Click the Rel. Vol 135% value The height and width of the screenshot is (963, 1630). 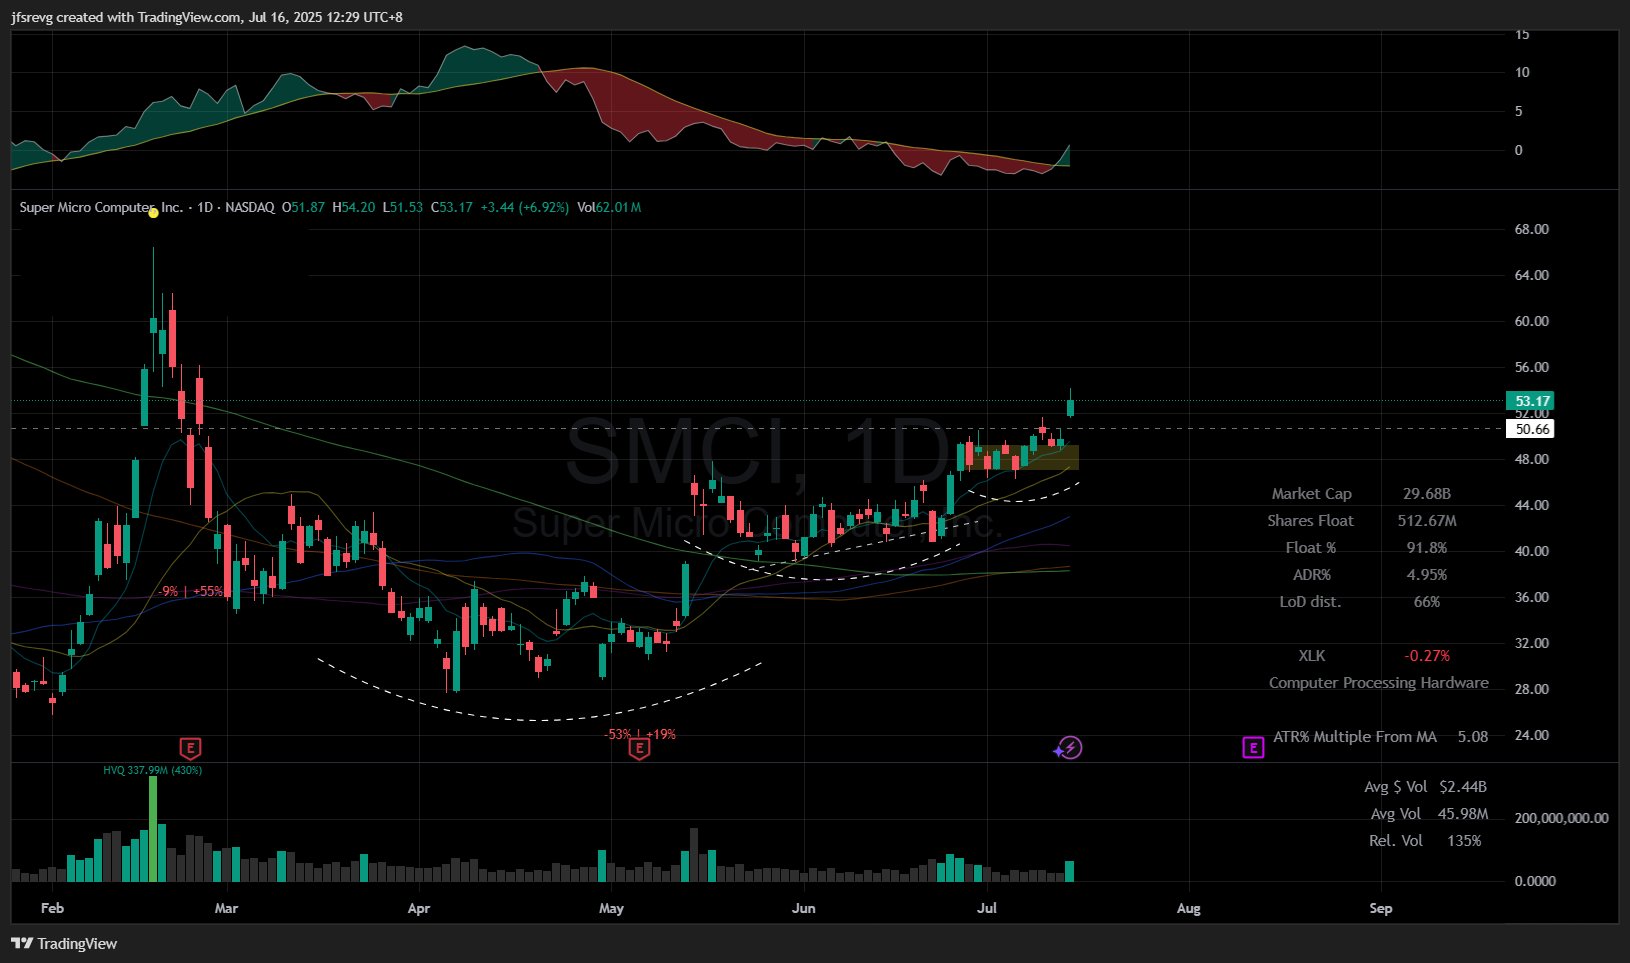pyautogui.click(x=1464, y=840)
